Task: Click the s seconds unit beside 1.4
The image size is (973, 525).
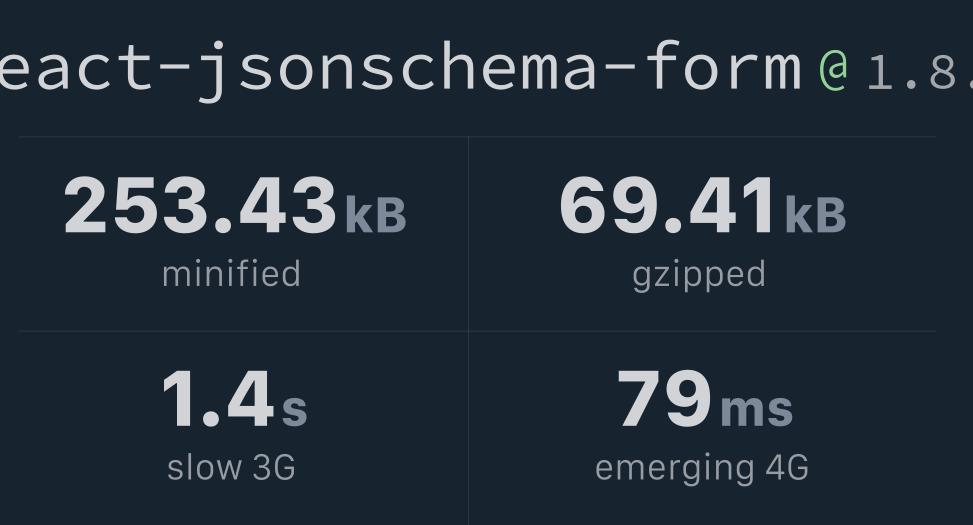Action: click(x=295, y=410)
